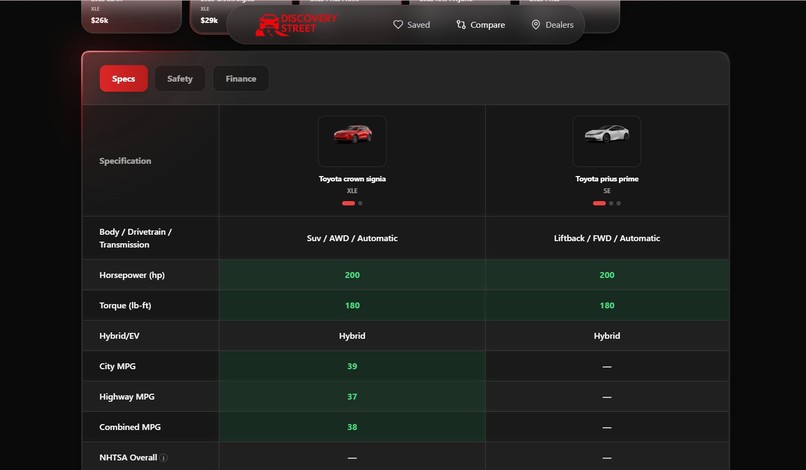Click City MPG value 39
The width and height of the screenshot is (806, 470).
pos(352,366)
